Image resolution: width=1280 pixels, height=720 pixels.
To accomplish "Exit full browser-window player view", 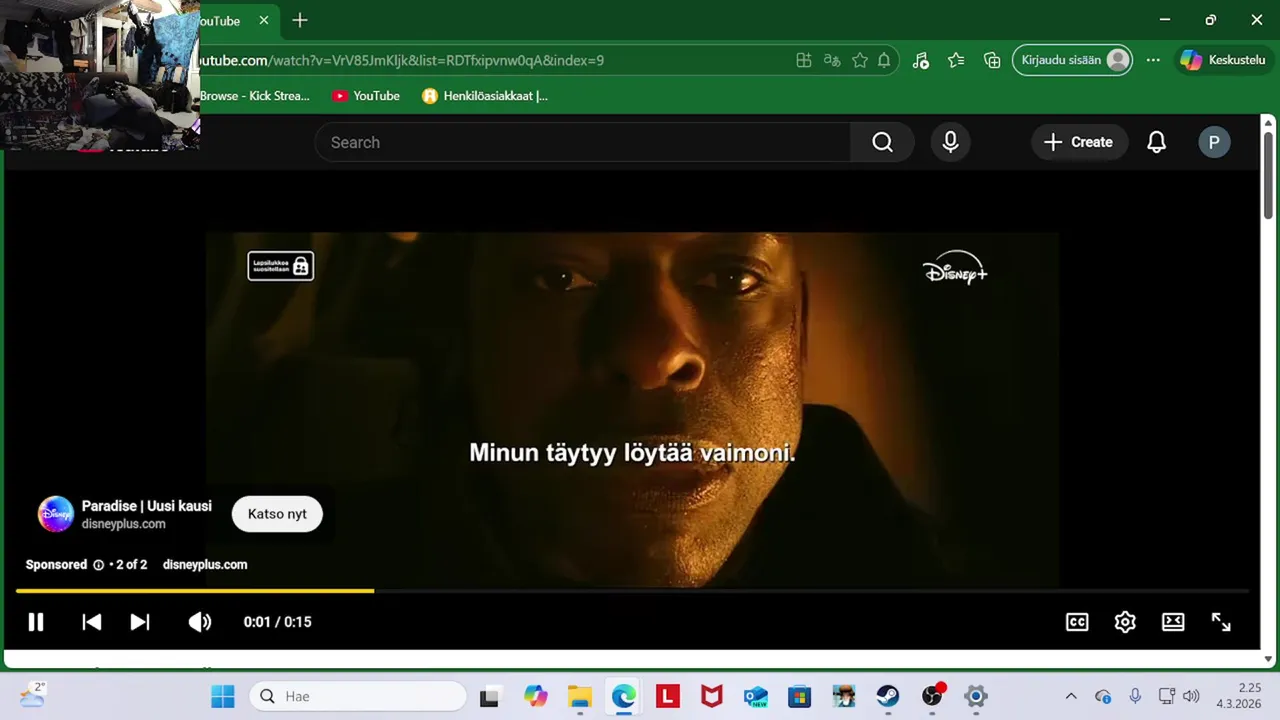I will [x=1221, y=622].
